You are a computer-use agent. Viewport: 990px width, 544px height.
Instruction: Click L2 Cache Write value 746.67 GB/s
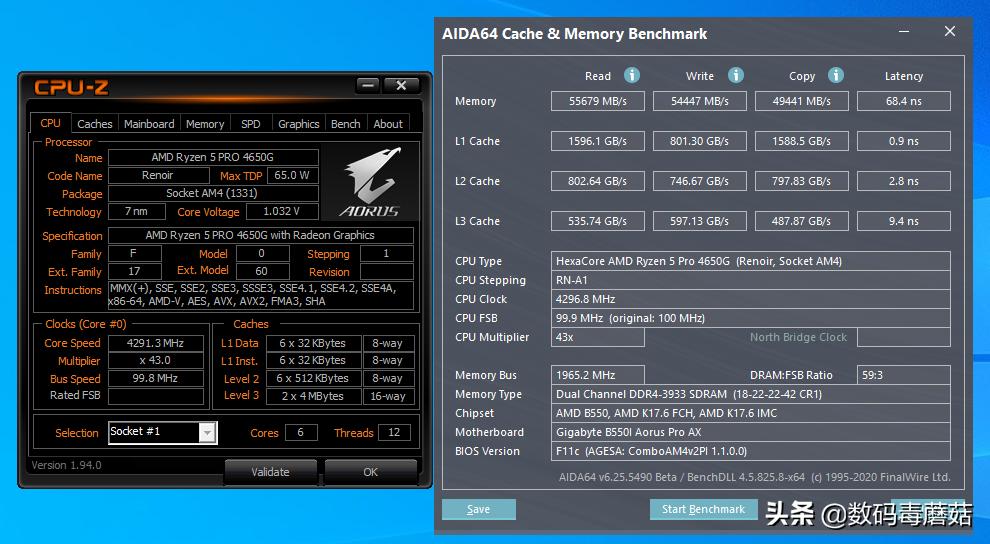point(700,181)
